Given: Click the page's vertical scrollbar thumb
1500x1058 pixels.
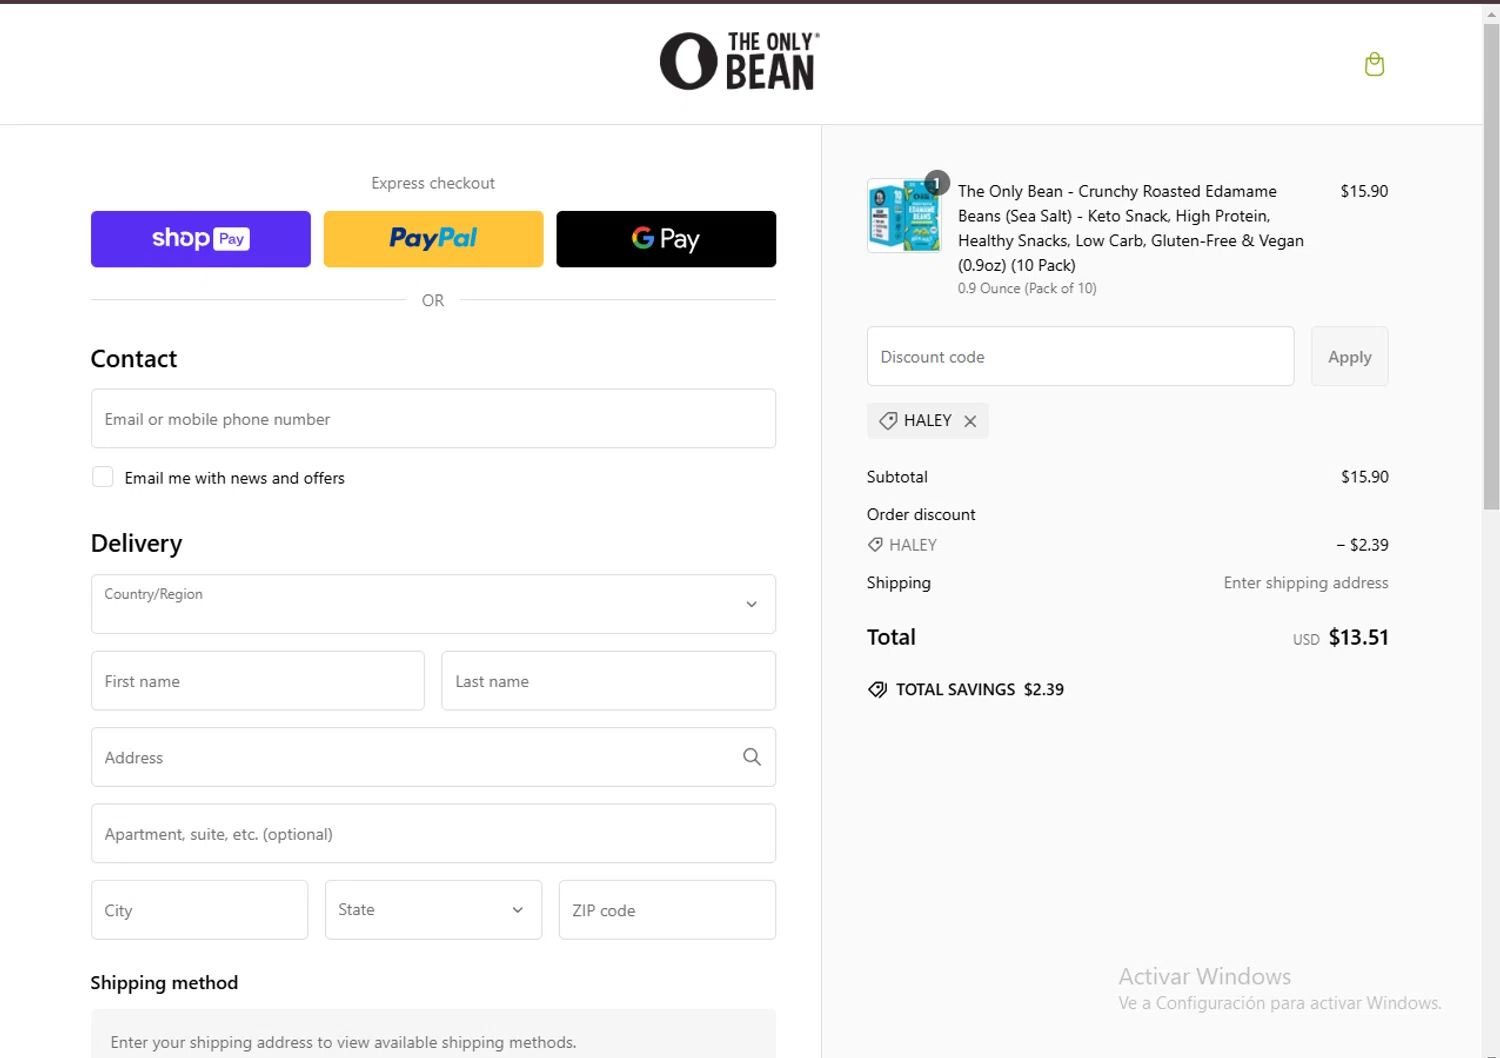Looking at the screenshot, I should (x=1491, y=265).
